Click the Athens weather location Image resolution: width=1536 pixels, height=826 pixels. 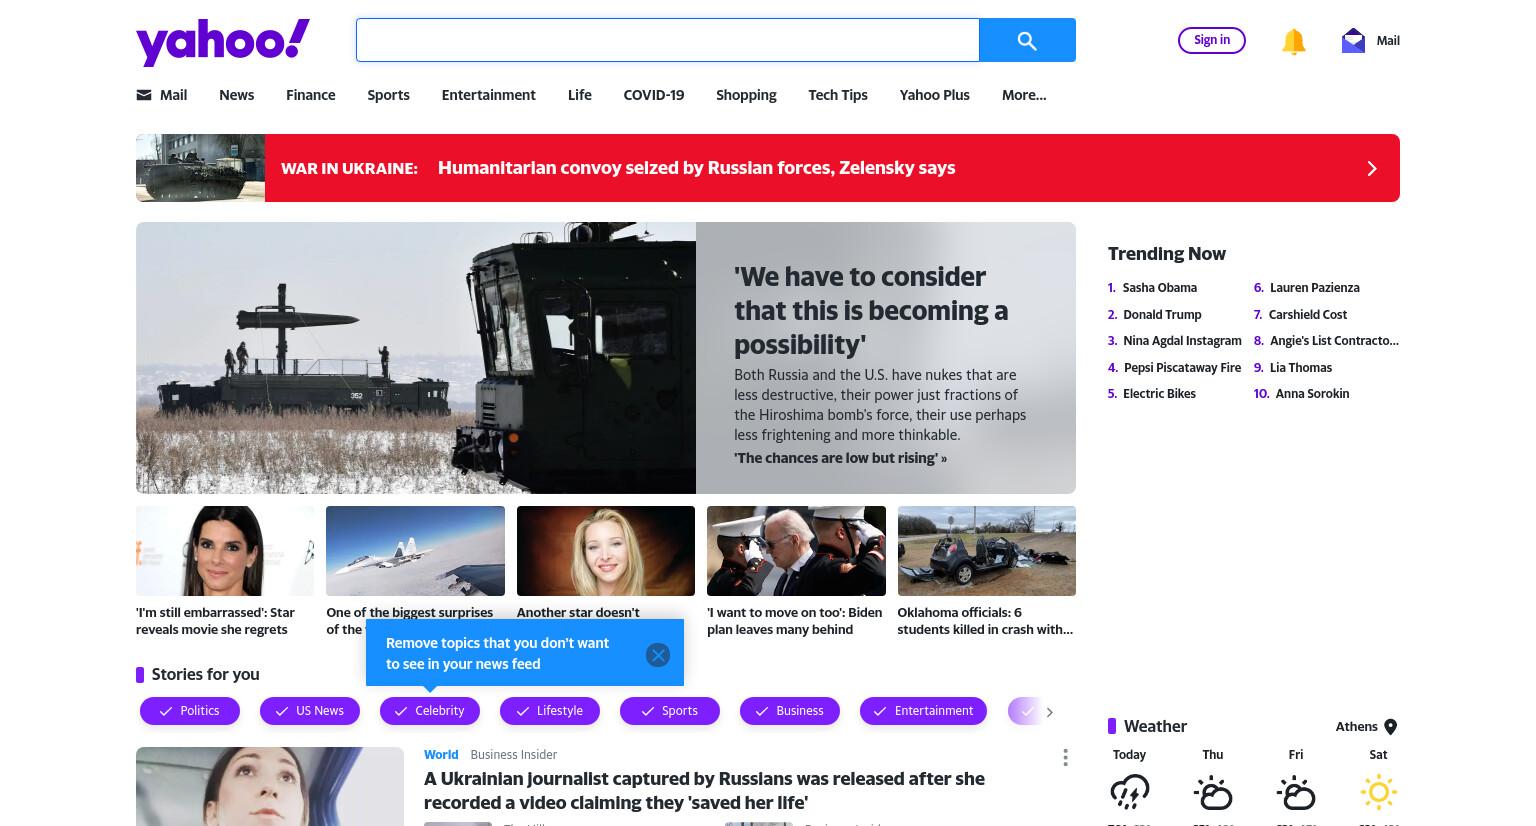tap(1356, 727)
